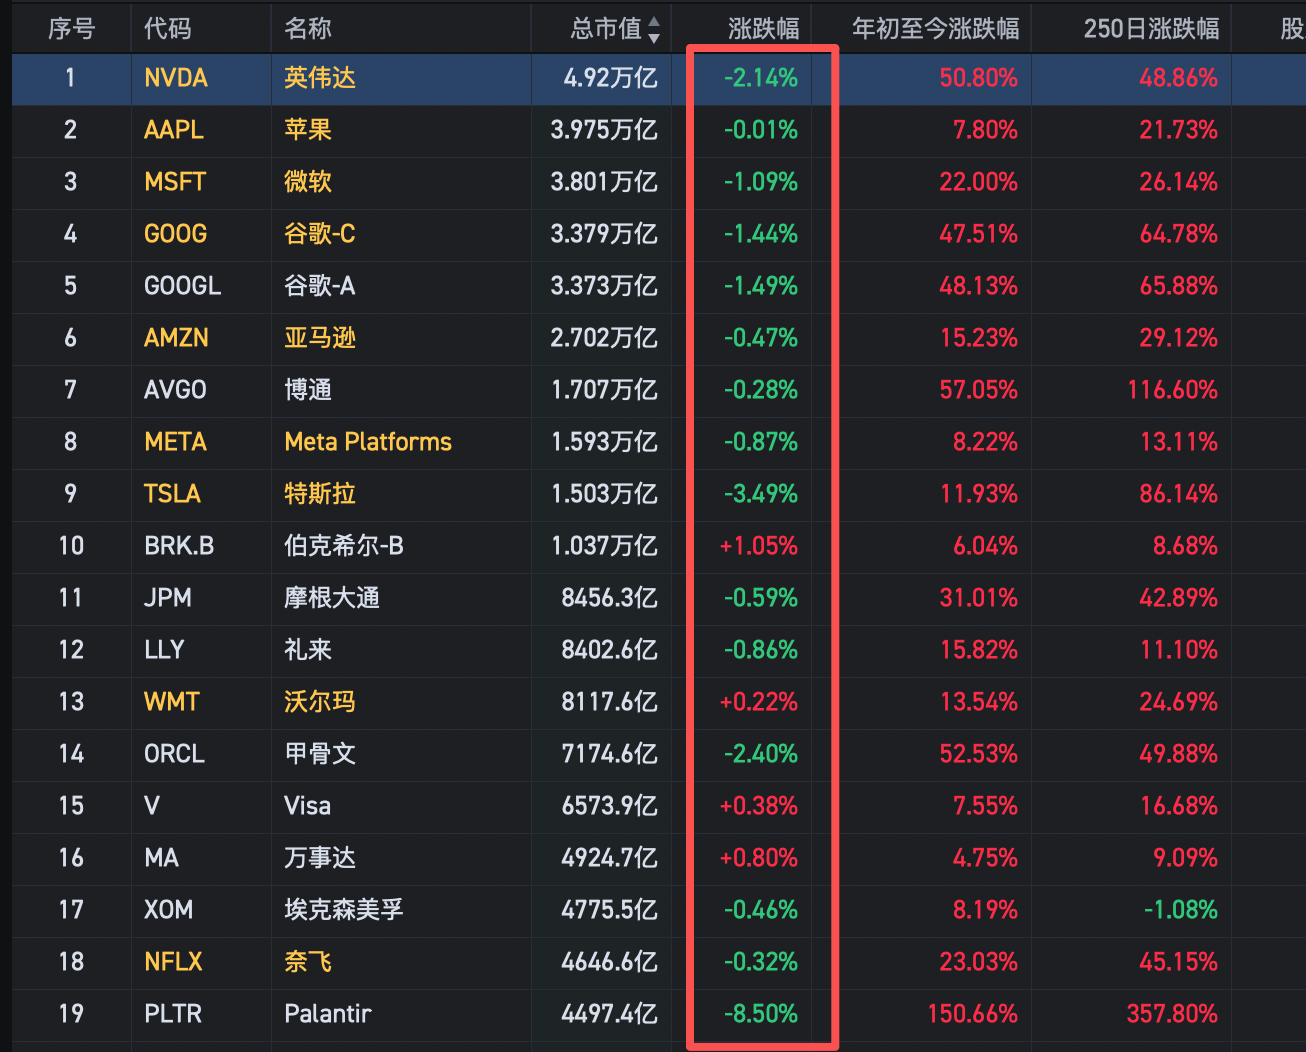Click the sort arrows beside 总市值
This screenshot has height=1052, width=1306.
click(654, 30)
